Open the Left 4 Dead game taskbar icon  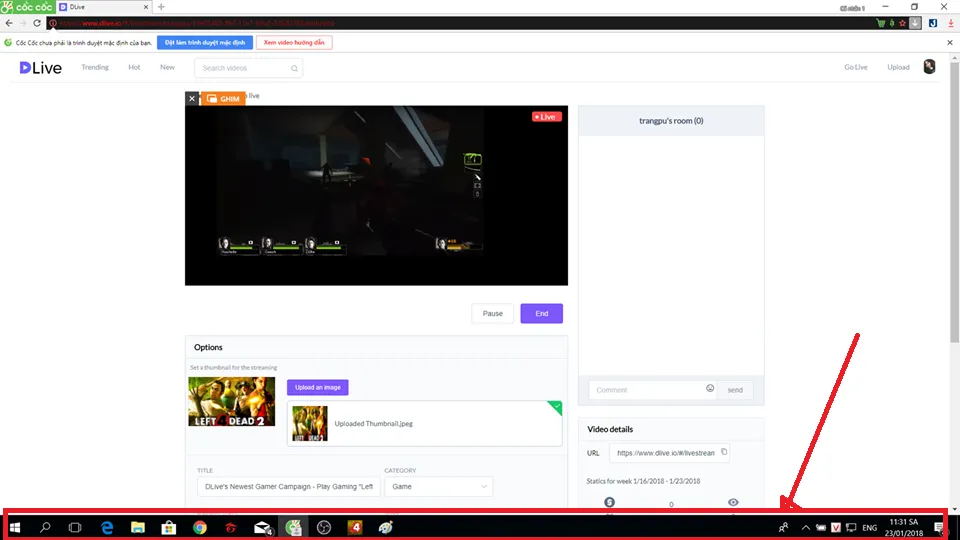354,527
